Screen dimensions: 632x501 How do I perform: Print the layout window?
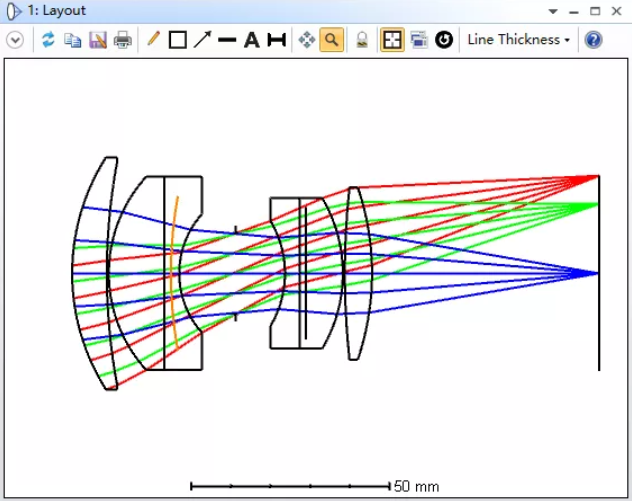[122, 40]
